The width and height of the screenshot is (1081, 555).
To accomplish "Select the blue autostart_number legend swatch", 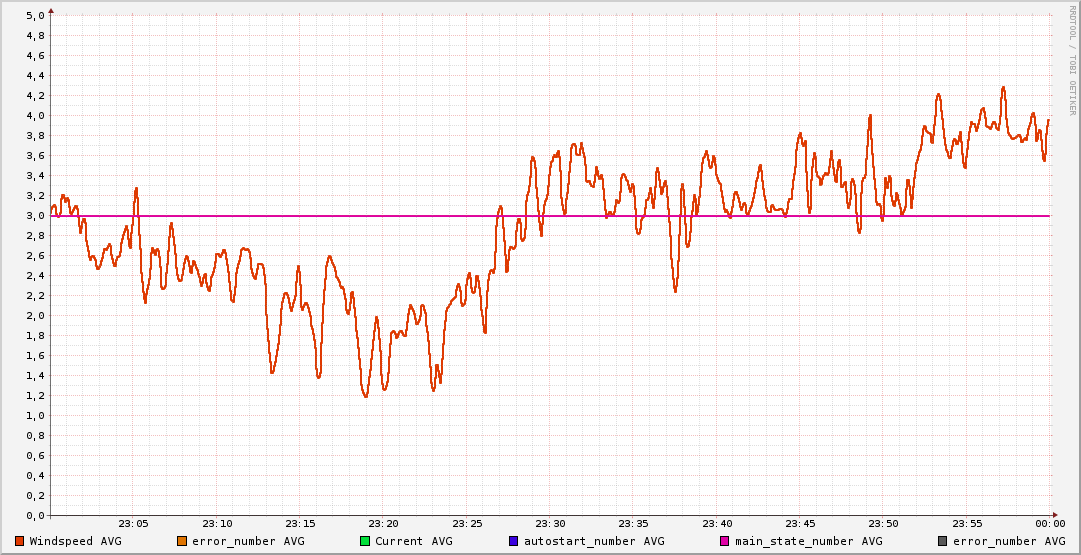I will [x=514, y=541].
